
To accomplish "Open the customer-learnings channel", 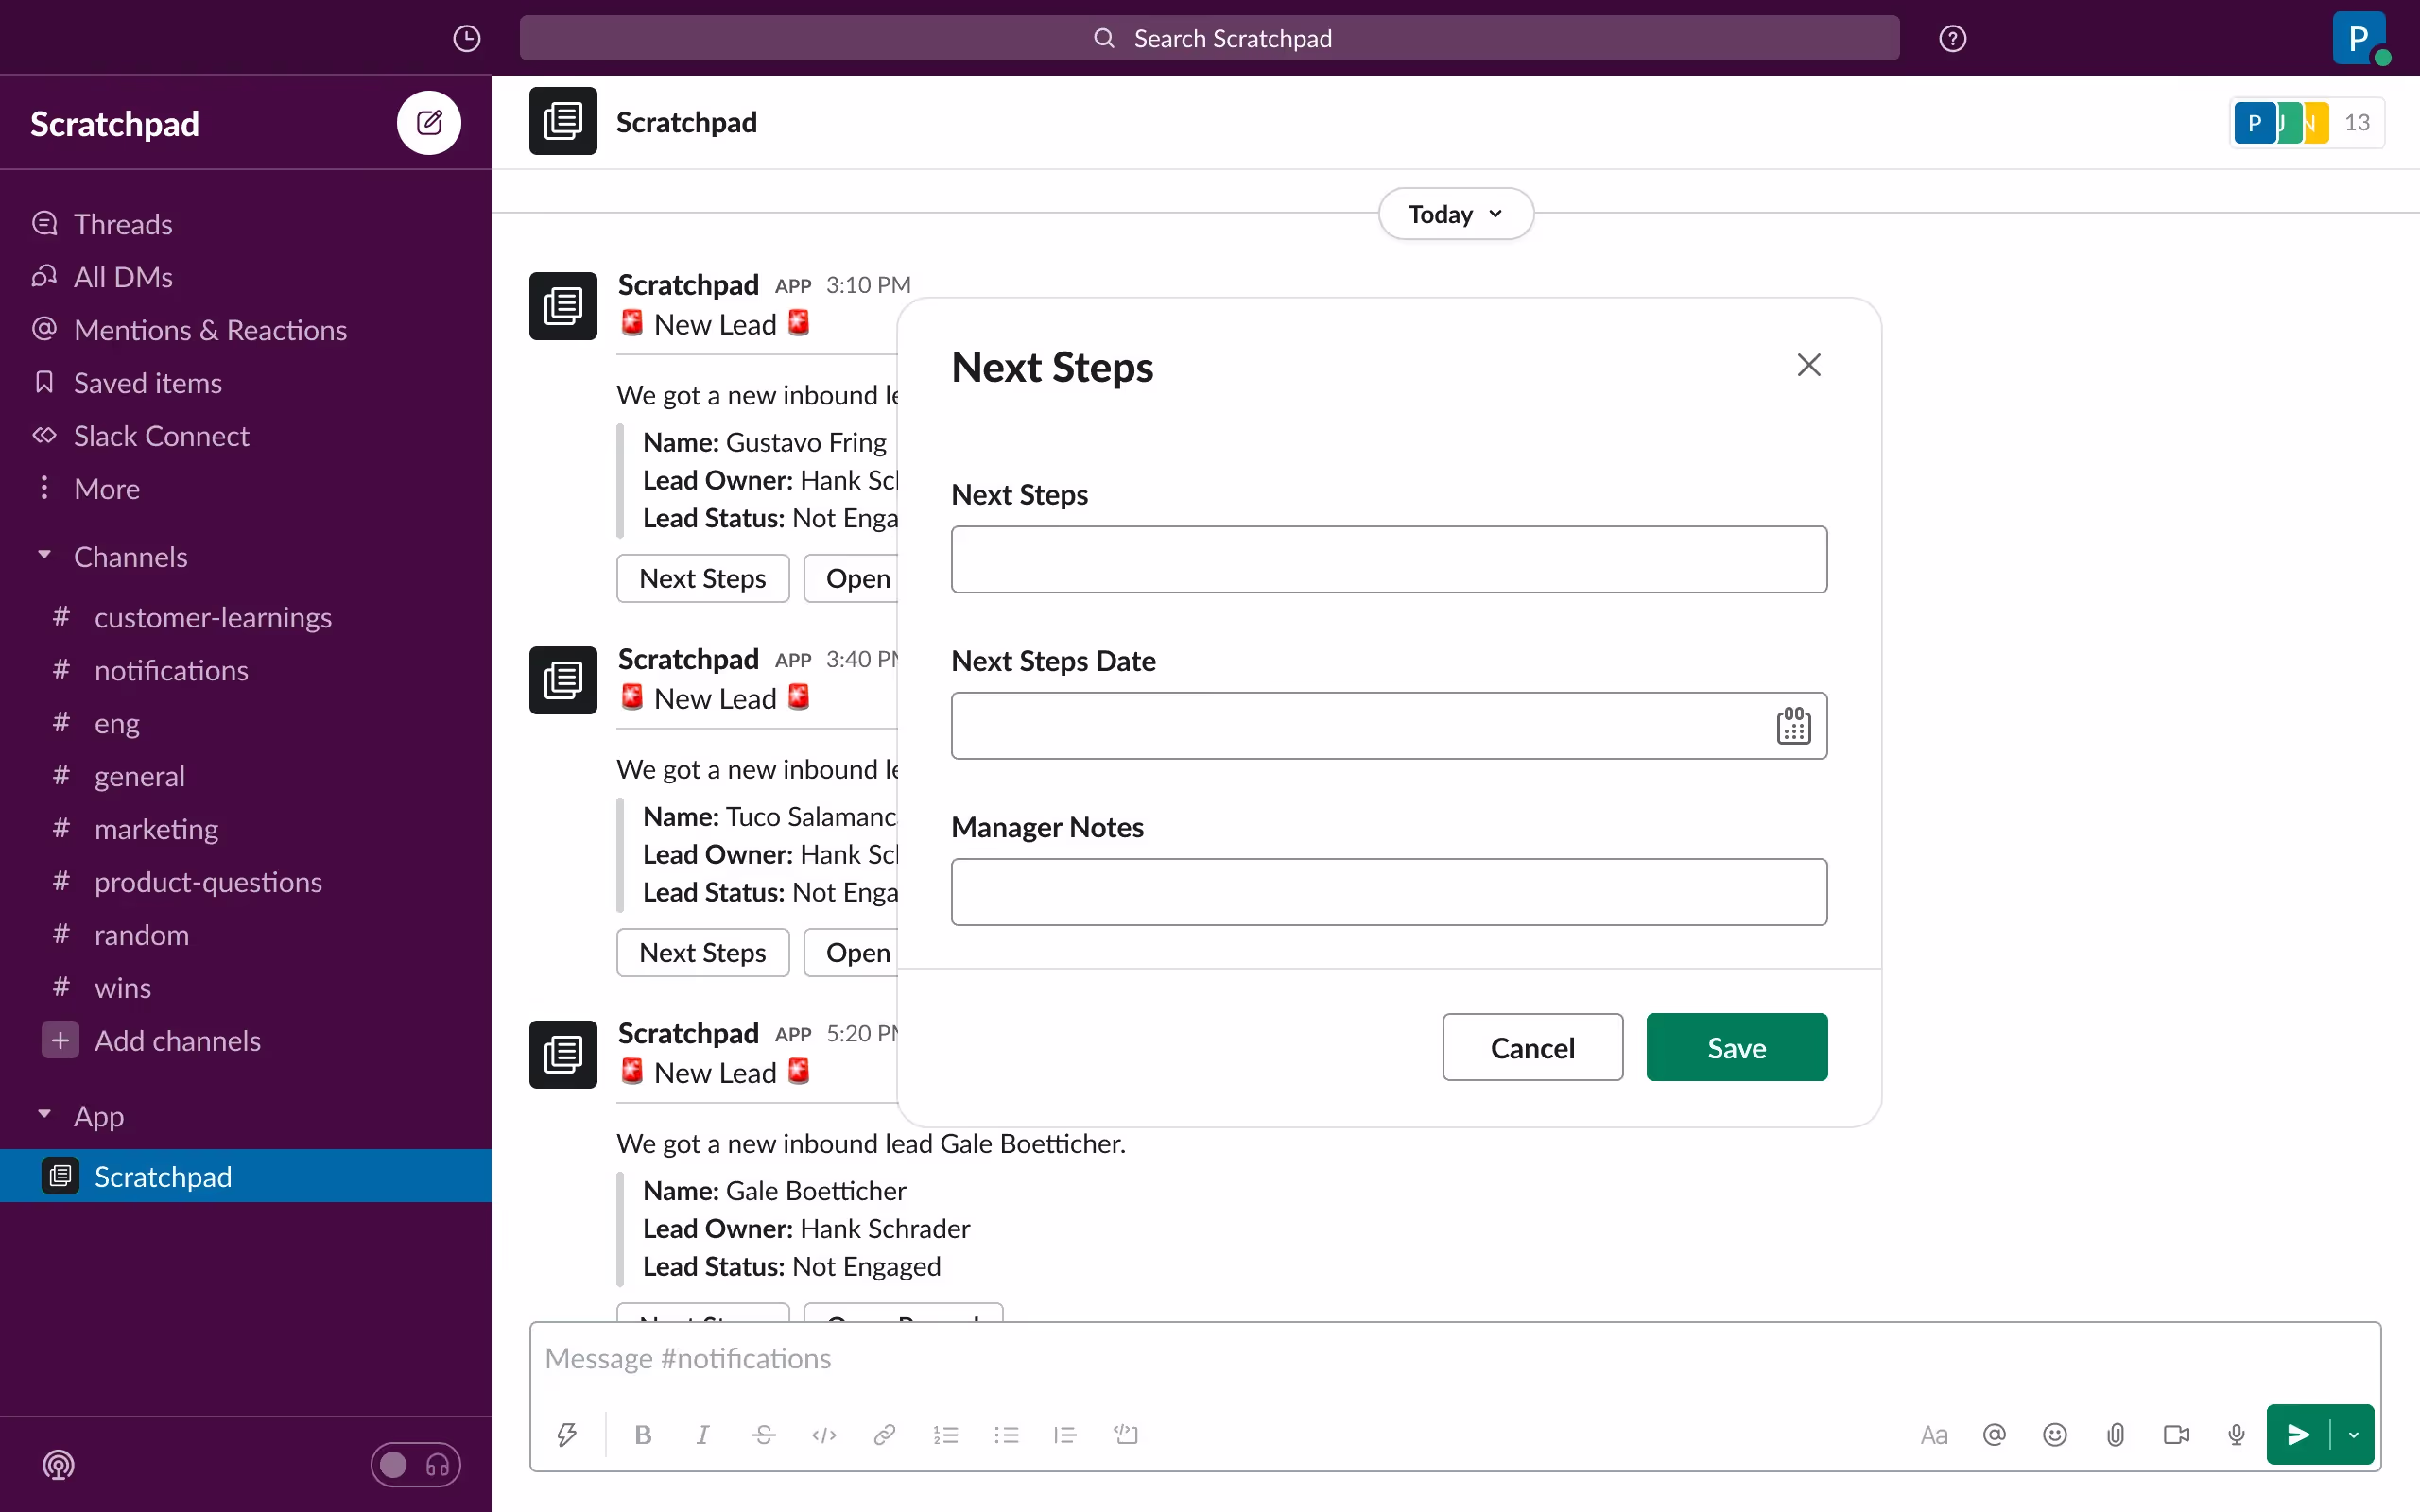I will [x=212, y=617].
